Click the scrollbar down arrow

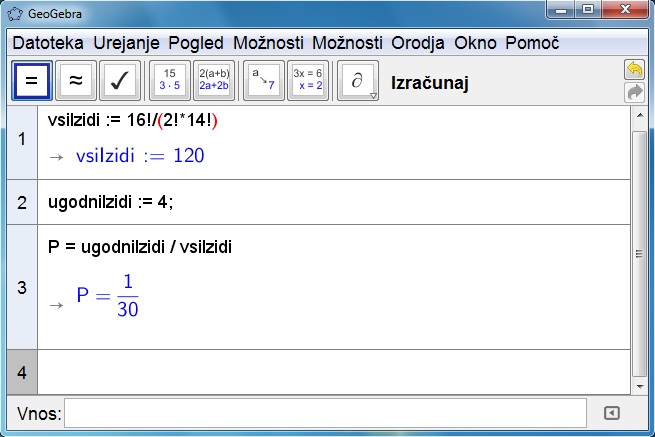[x=640, y=386]
